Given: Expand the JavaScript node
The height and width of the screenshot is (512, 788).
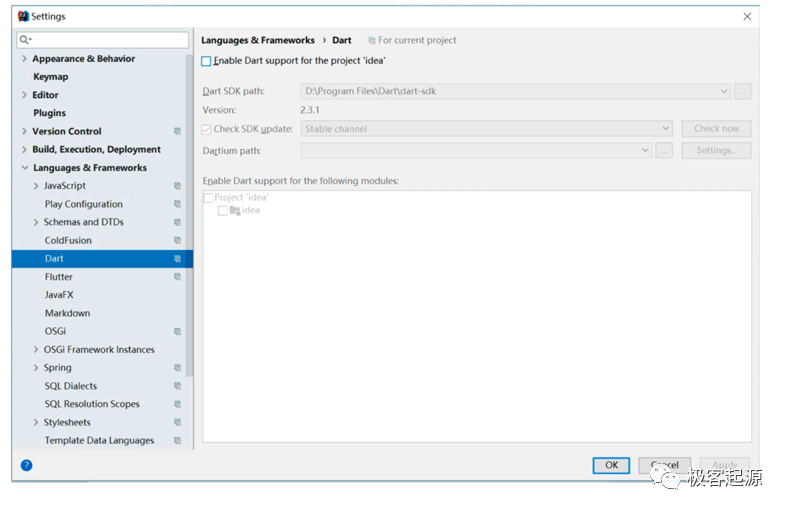Looking at the screenshot, I should click(36, 186).
